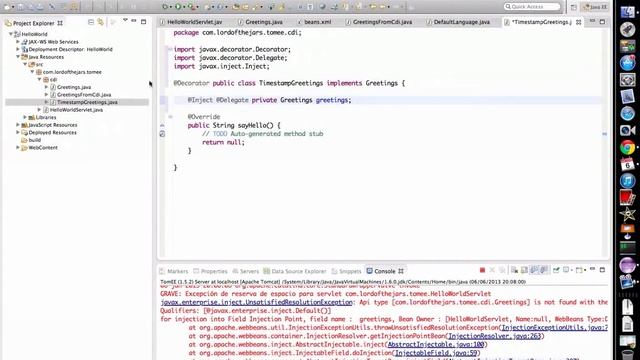Toggle Show Console on error output change
Viewport: 640px width, 360px height.
(x=544, y=270)
